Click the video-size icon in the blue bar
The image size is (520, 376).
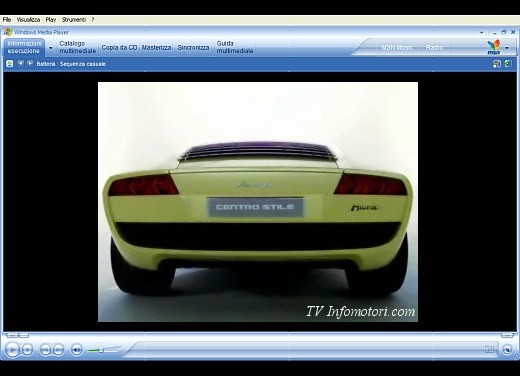pyautogui.click(x=497, y=64)
